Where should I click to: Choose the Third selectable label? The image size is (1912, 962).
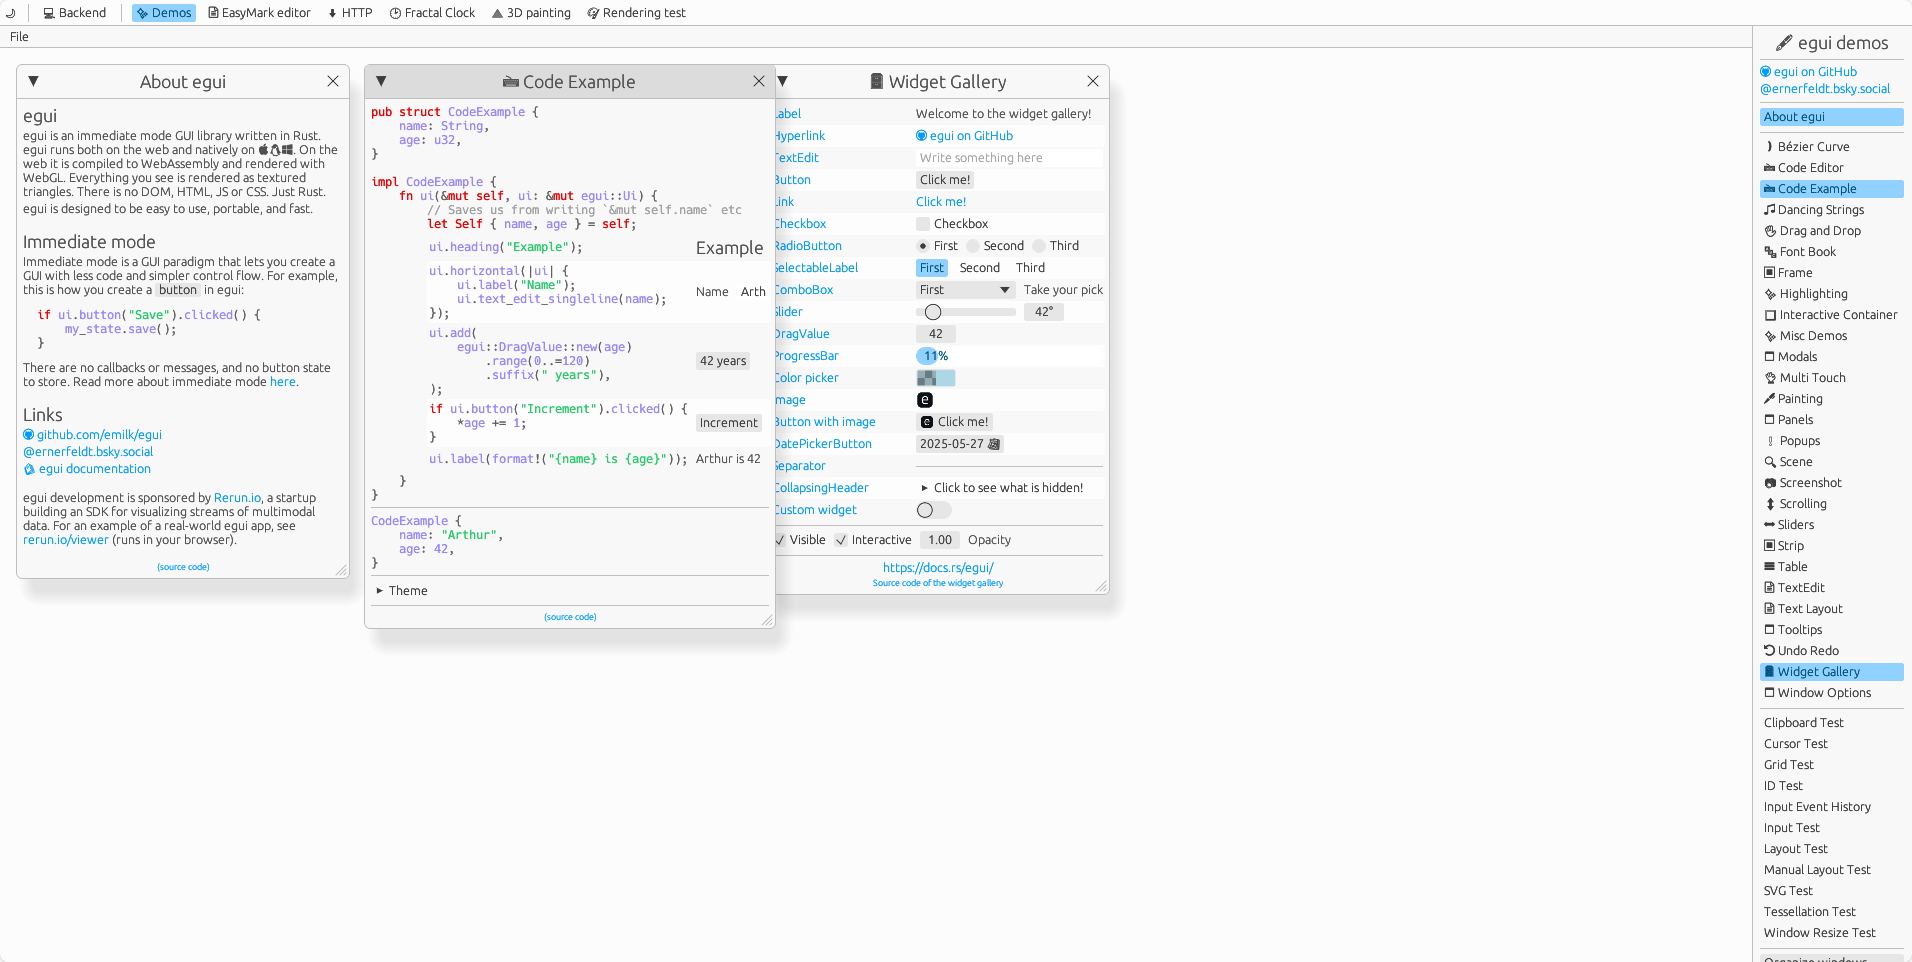[x=1030, y=268]
